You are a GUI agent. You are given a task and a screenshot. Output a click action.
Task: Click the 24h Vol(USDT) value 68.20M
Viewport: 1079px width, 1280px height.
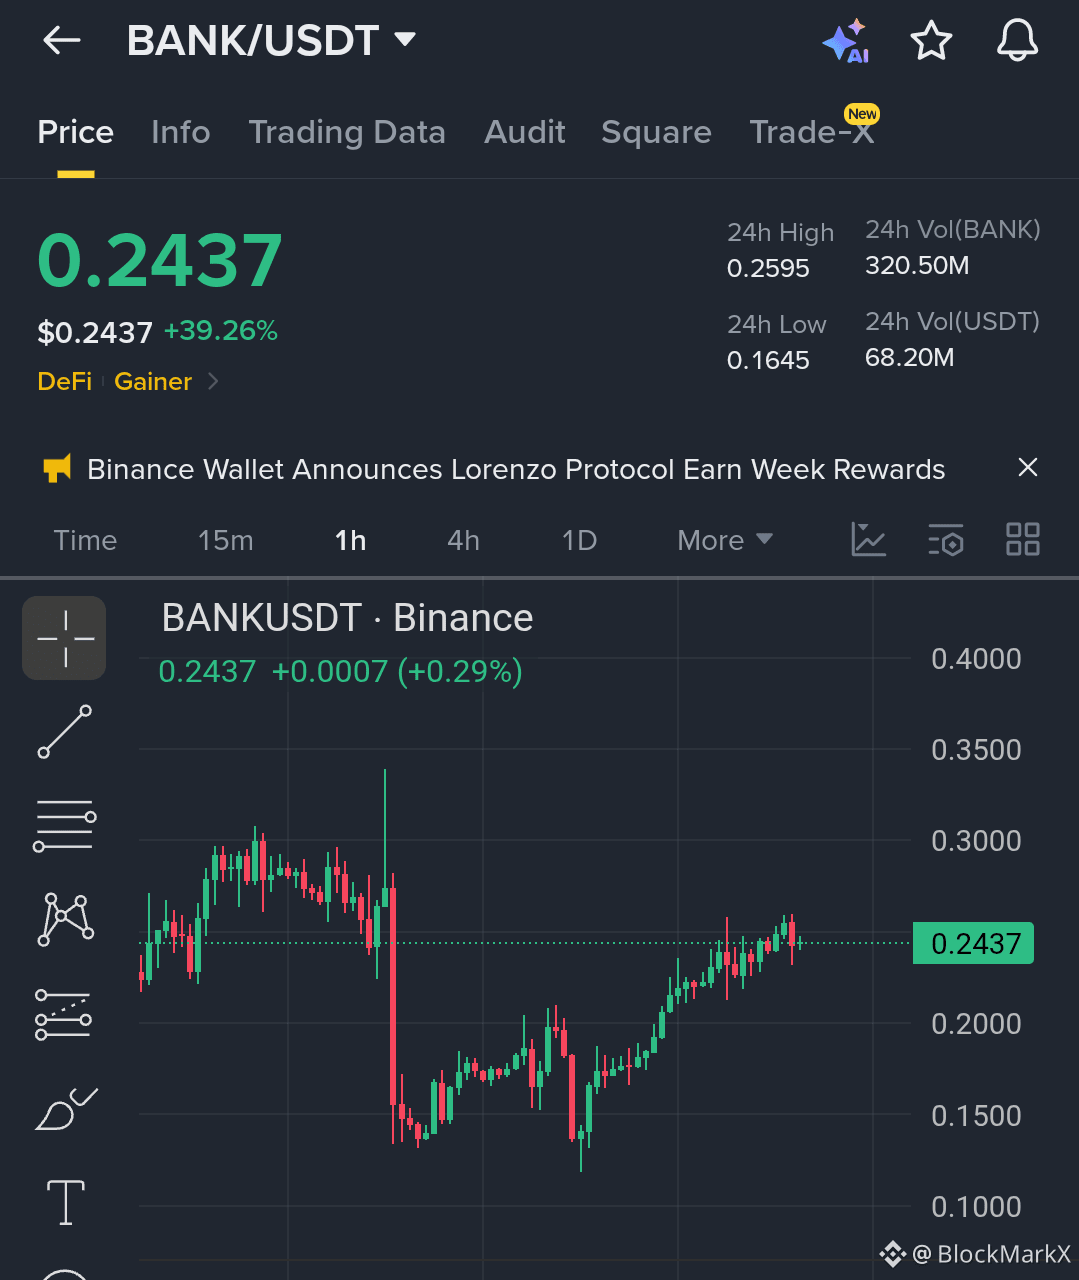click(909, 357)
